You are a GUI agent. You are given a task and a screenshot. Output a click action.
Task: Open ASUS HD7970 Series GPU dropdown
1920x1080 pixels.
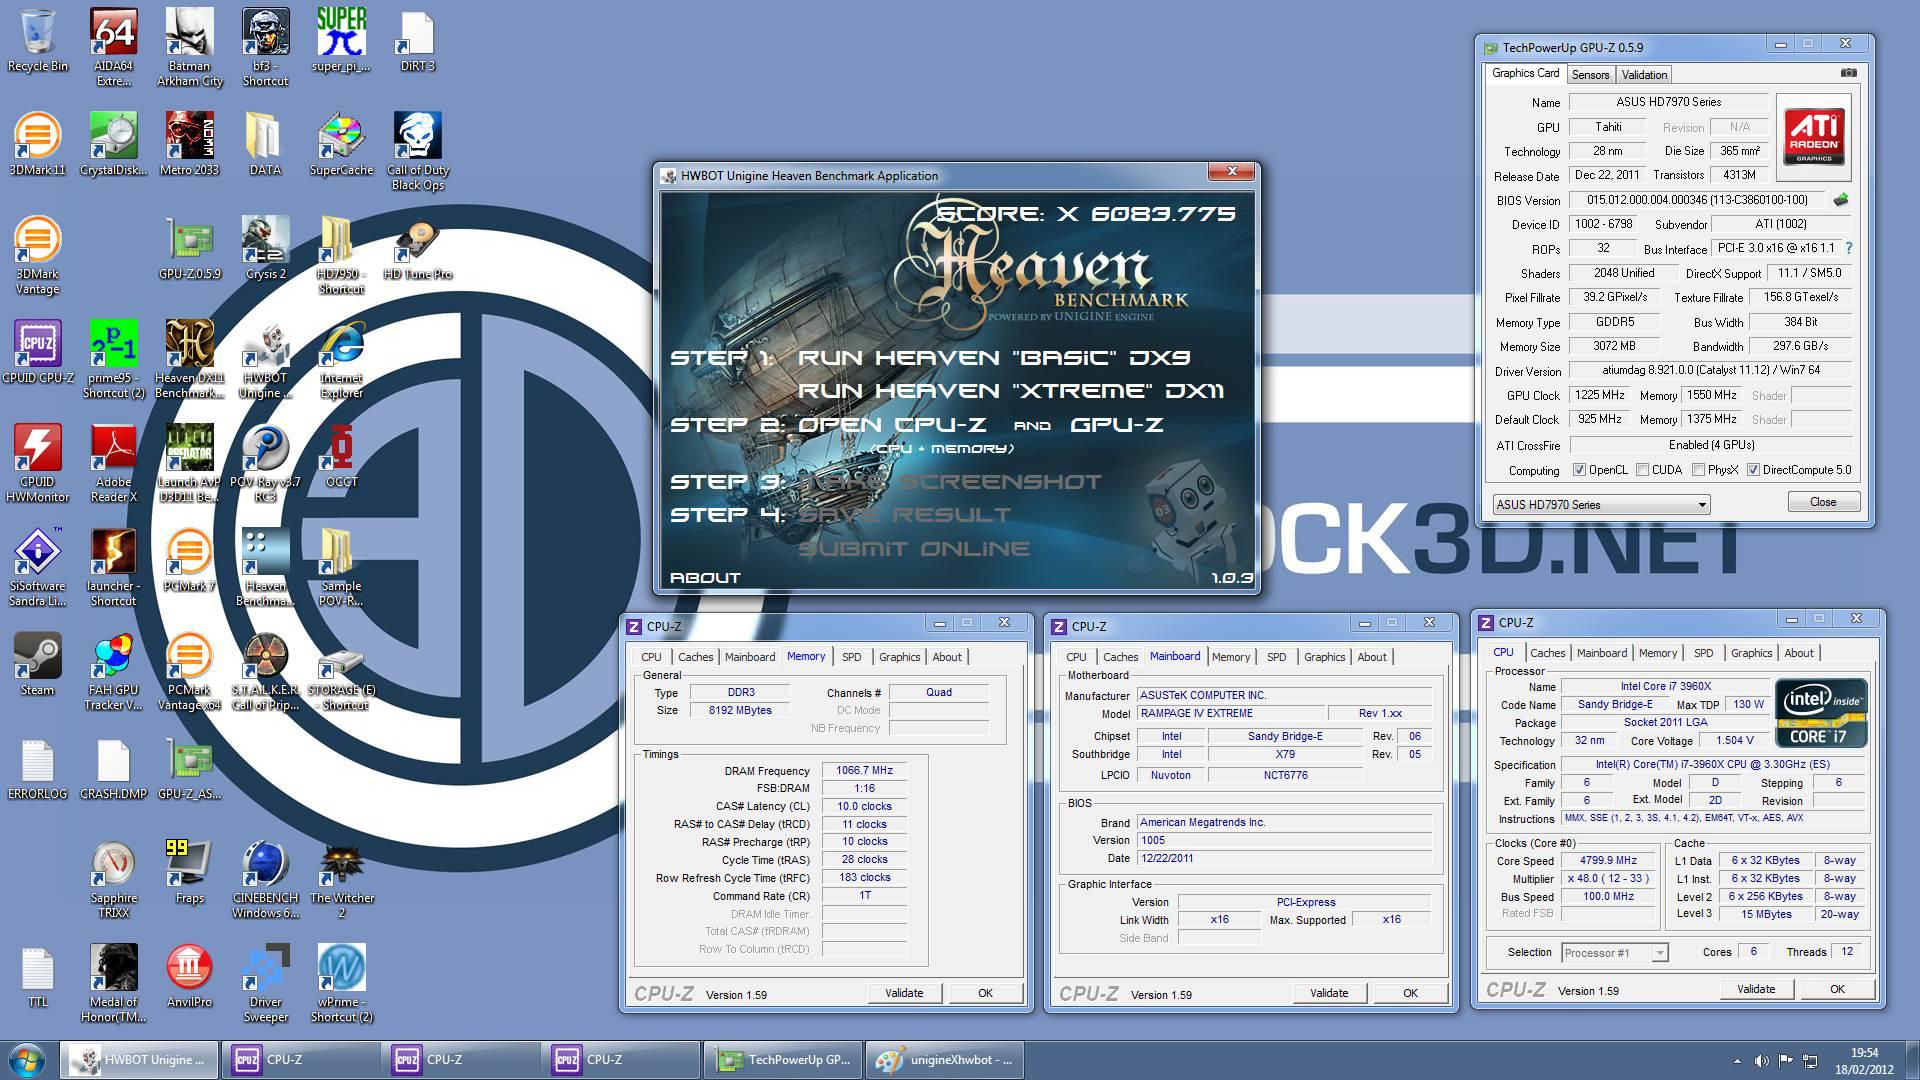pos(1601,504)
